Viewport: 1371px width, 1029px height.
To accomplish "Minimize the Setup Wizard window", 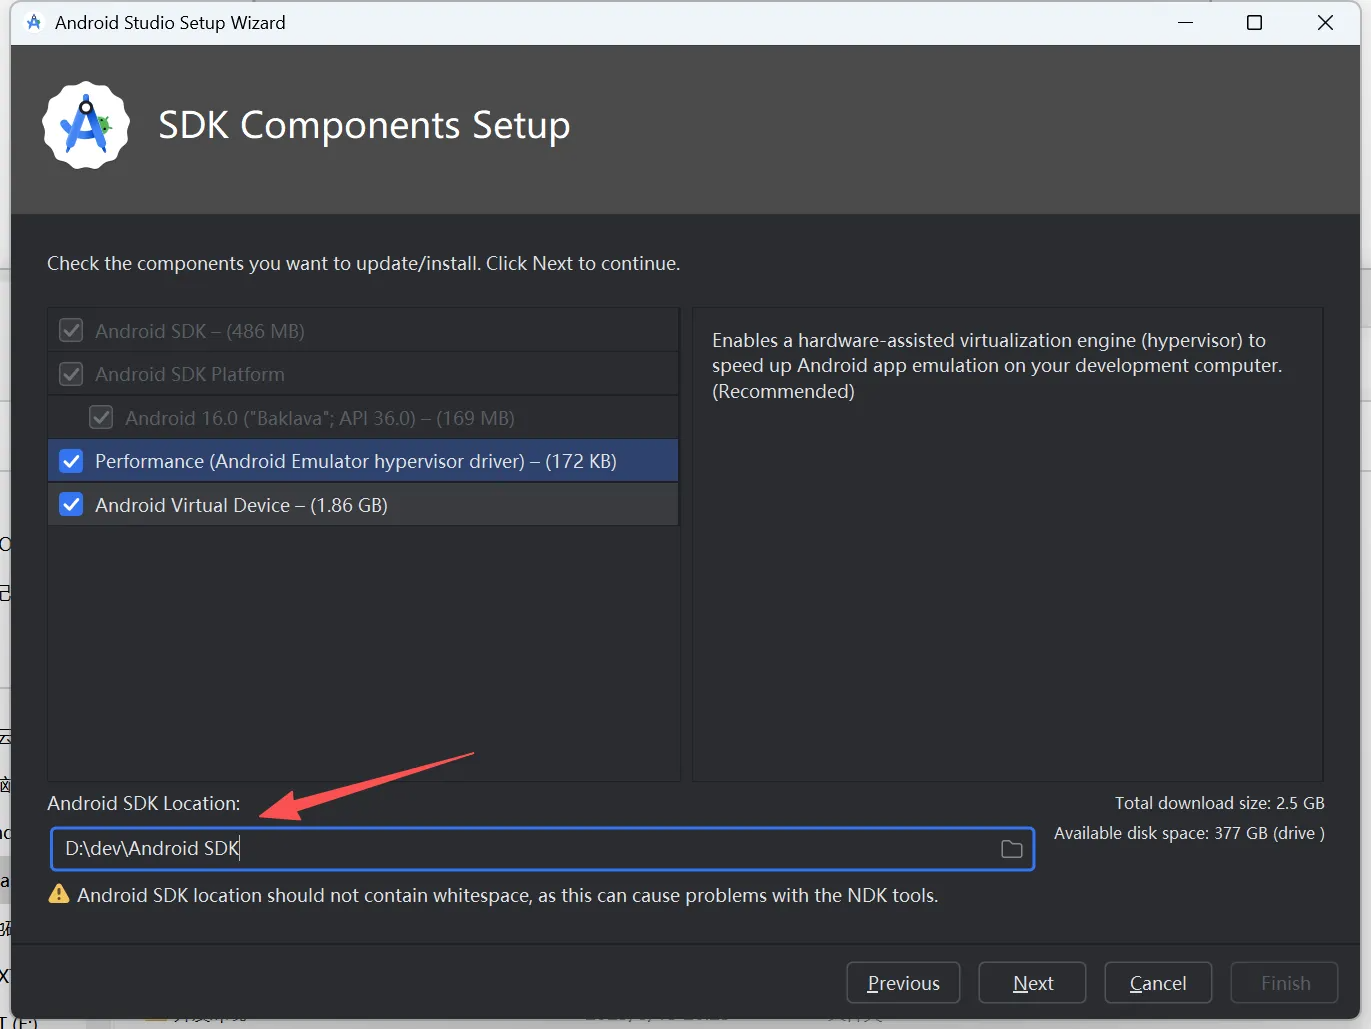I will pyautogui.click(x=1186, y=22).
